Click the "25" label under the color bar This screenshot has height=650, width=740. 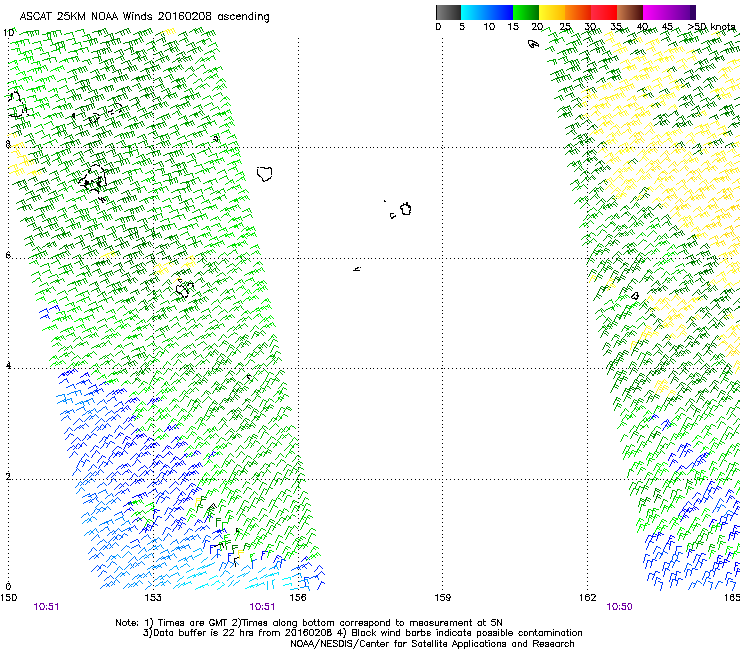(x=565, y=27)
